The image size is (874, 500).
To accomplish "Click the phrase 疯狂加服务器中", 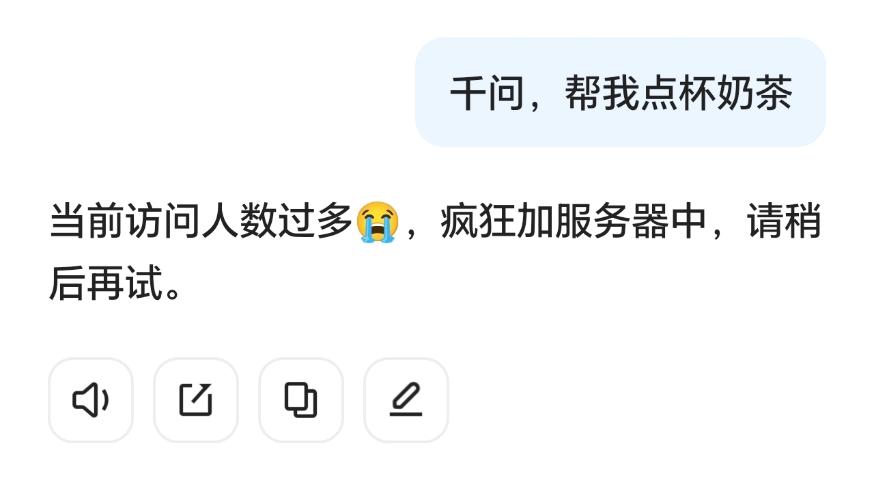I will pos(574,221).
